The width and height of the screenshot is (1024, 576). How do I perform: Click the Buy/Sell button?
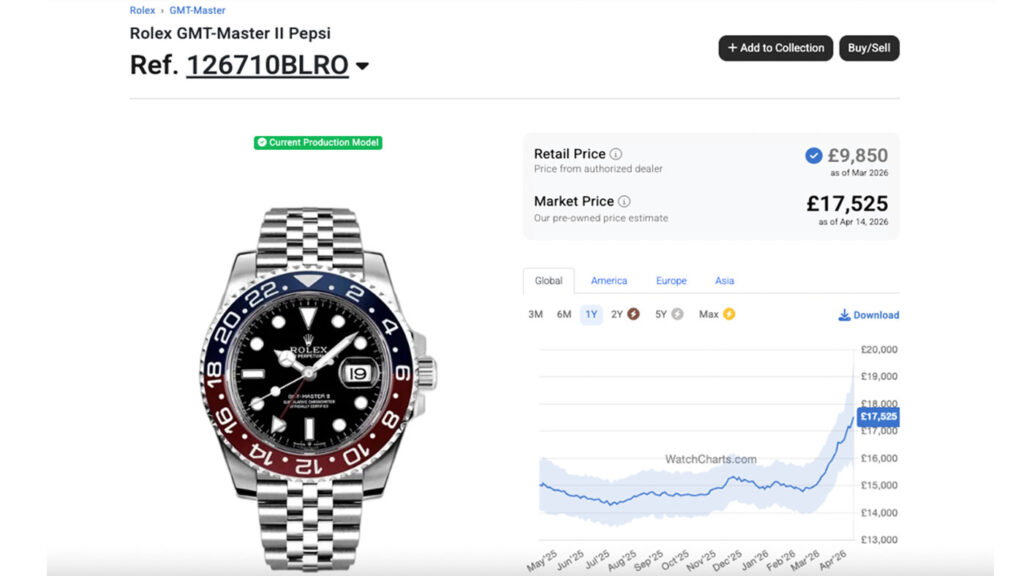click(868, 48)
